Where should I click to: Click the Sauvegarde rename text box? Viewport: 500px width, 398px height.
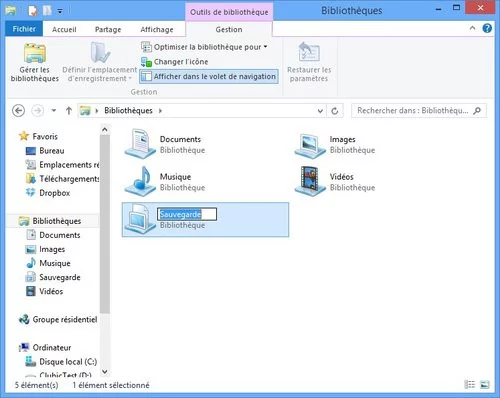[x=187, y=214]
